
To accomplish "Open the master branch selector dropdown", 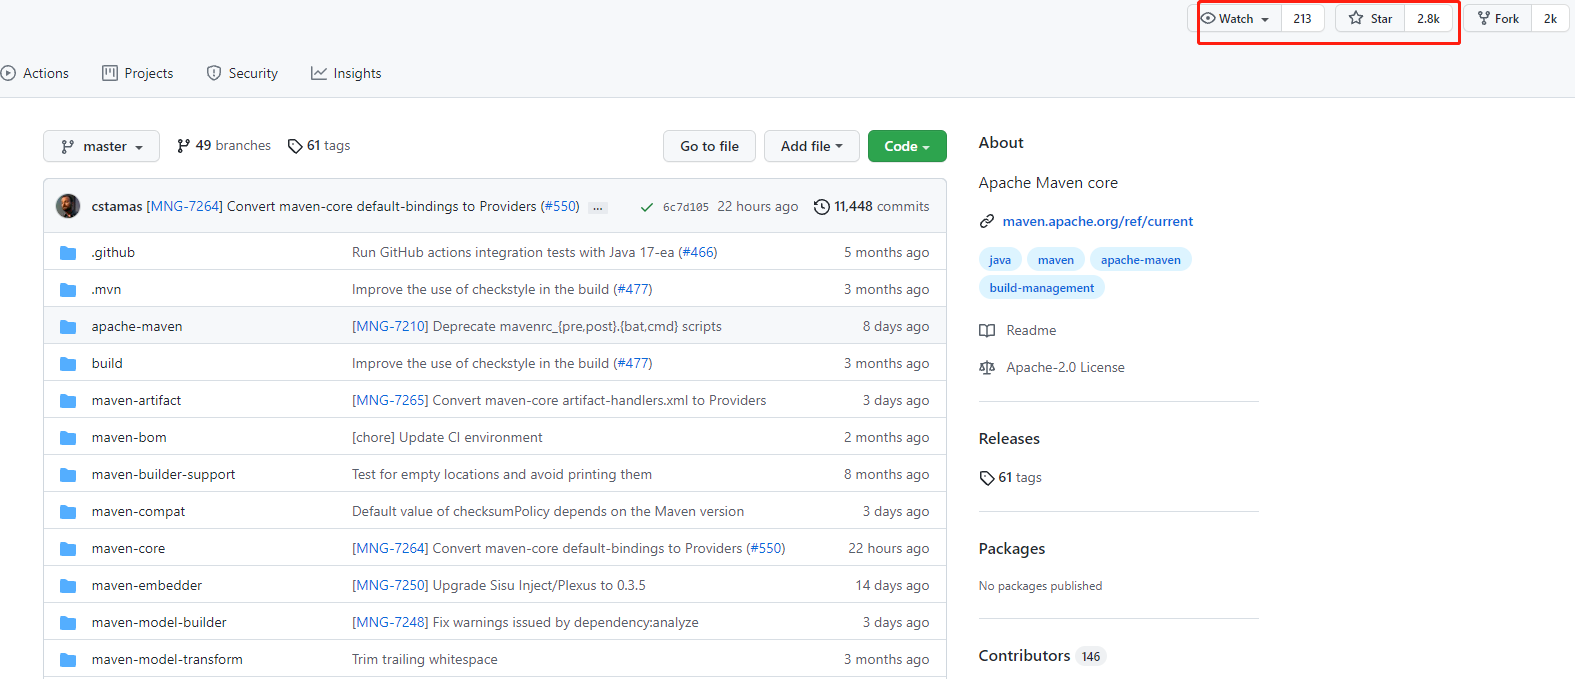I will point(101,146).
